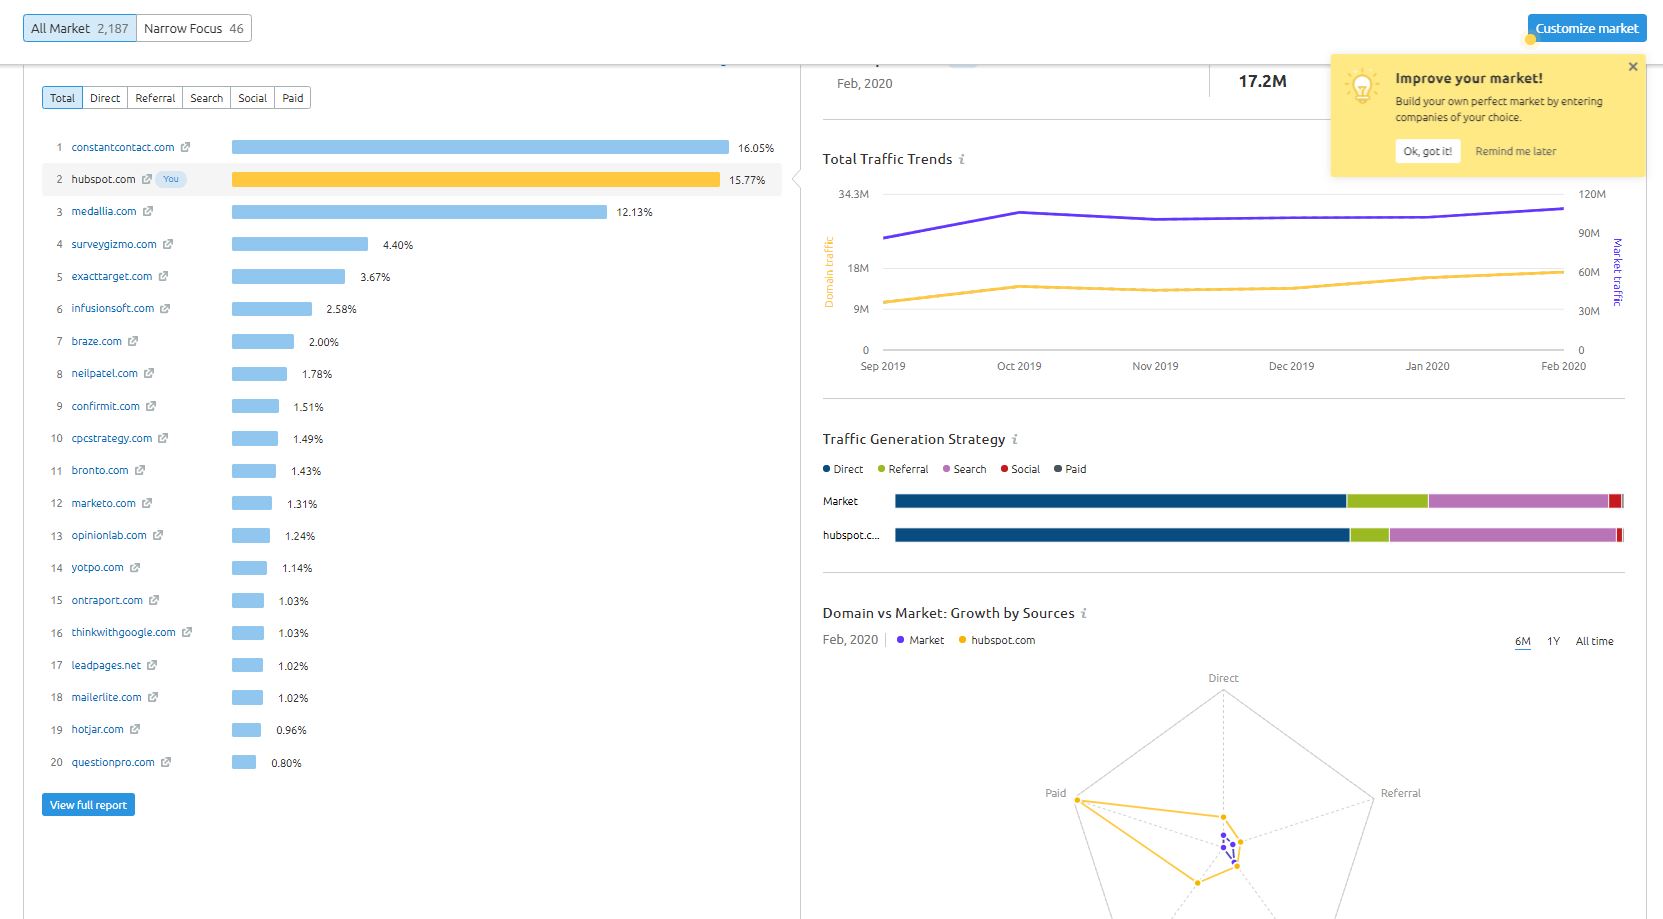Show info for Total Traffic Trends

click(x=962, y=159)
